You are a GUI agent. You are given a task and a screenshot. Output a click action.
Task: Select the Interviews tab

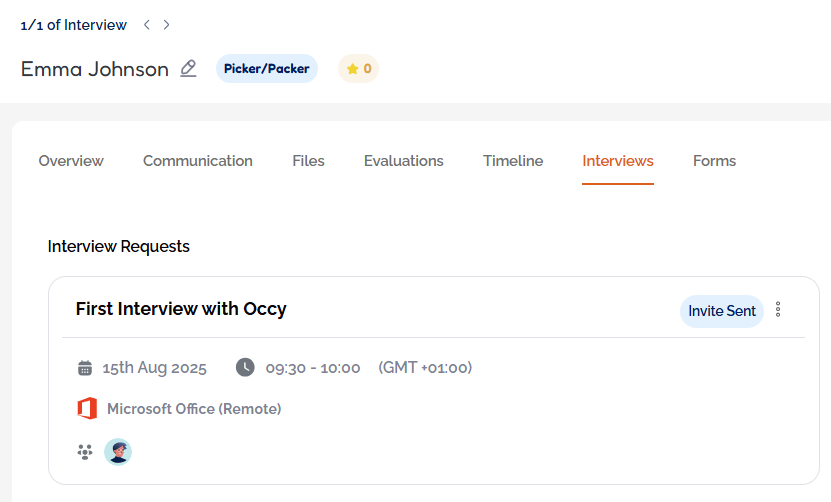point(618,161)
